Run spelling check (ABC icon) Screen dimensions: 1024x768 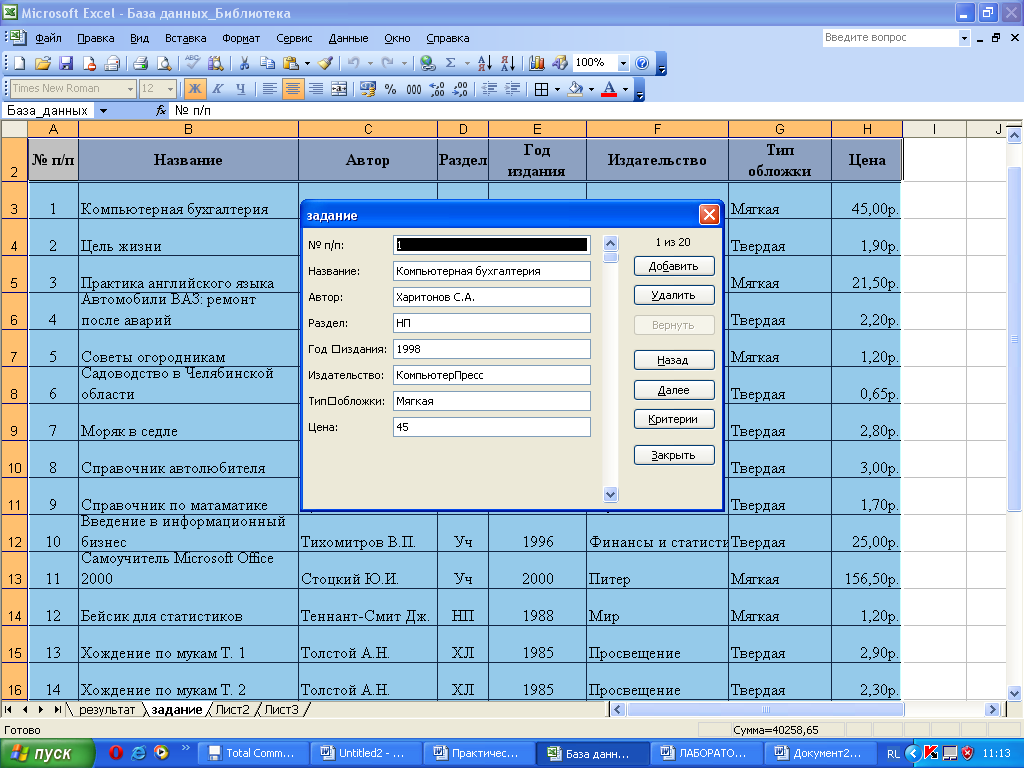(192, 63)
